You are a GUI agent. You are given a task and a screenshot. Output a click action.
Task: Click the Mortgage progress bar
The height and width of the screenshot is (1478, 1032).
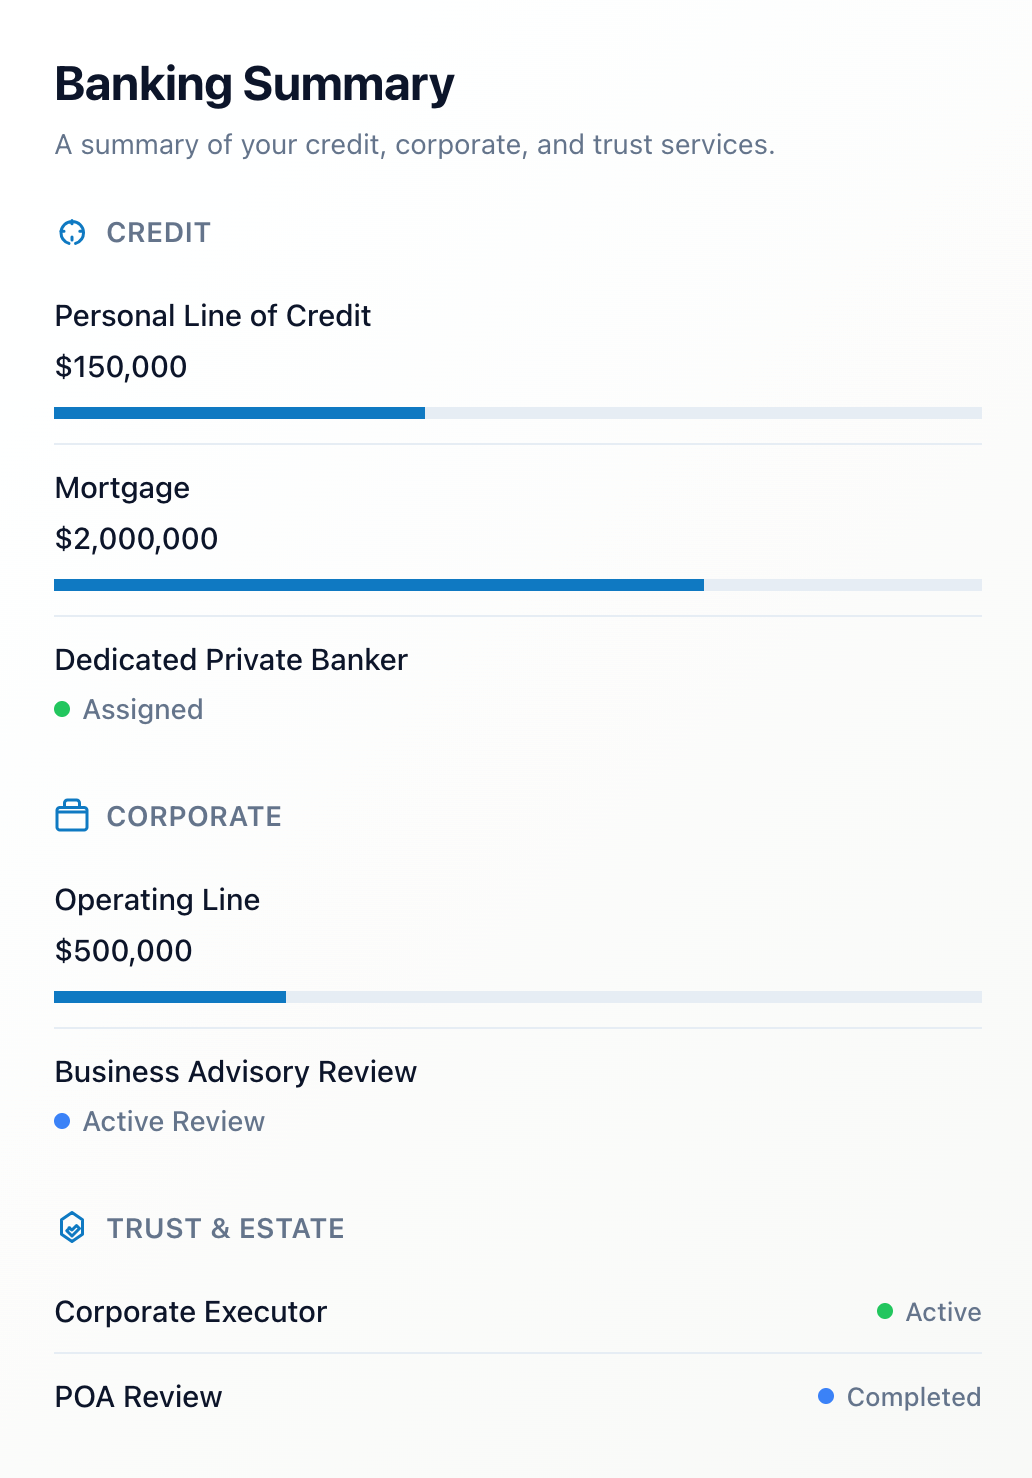(517, 585)
